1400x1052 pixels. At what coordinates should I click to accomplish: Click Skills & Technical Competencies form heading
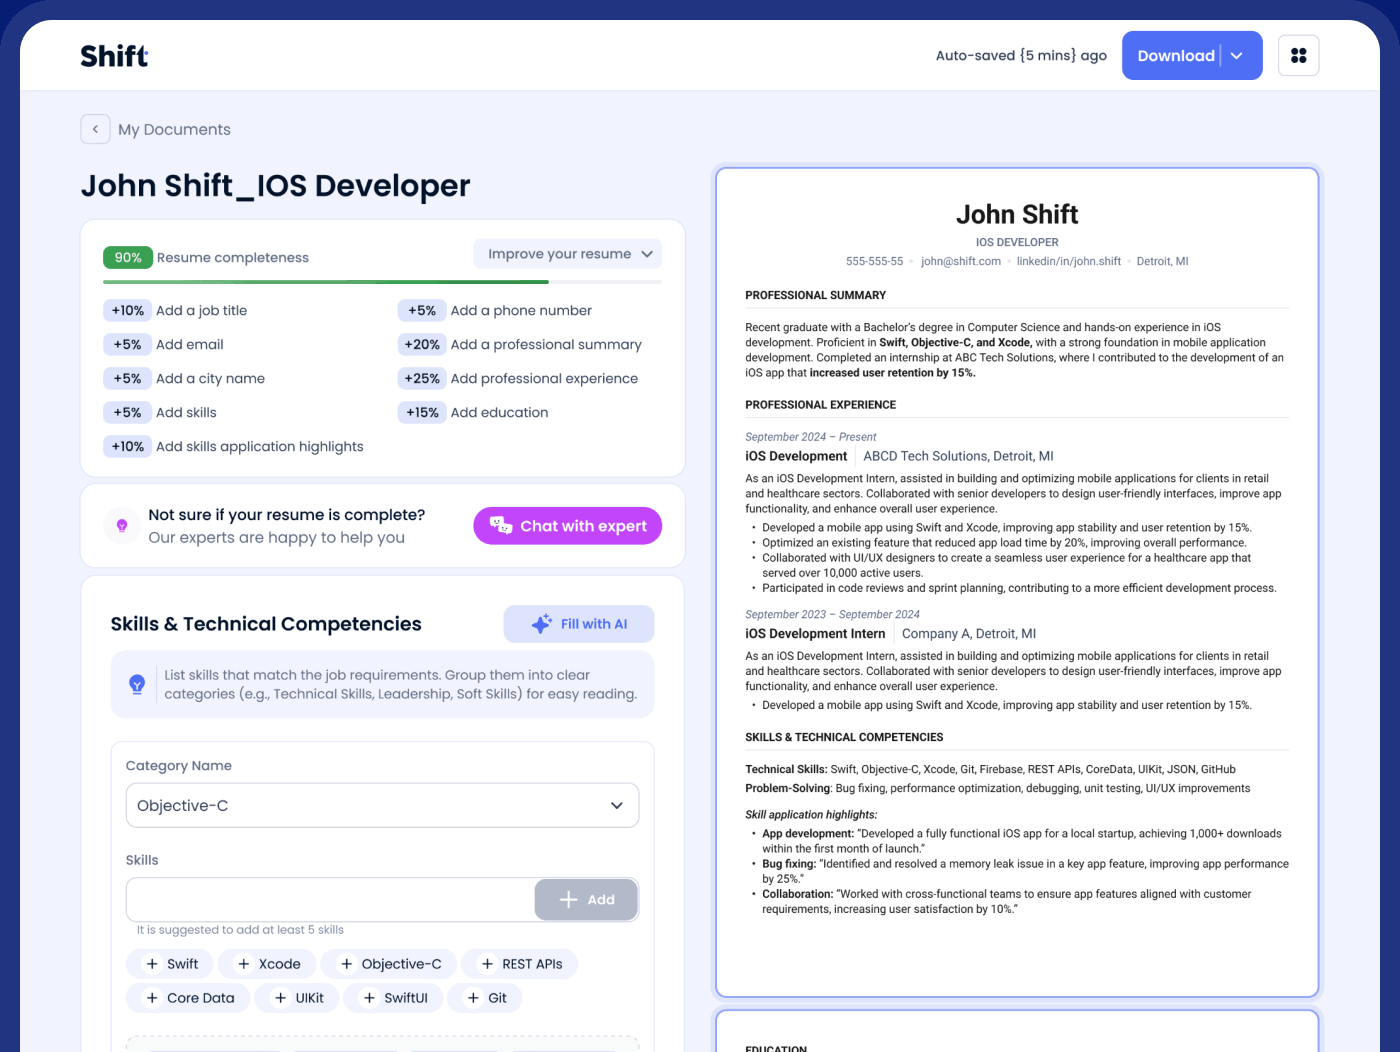[266, 624]
